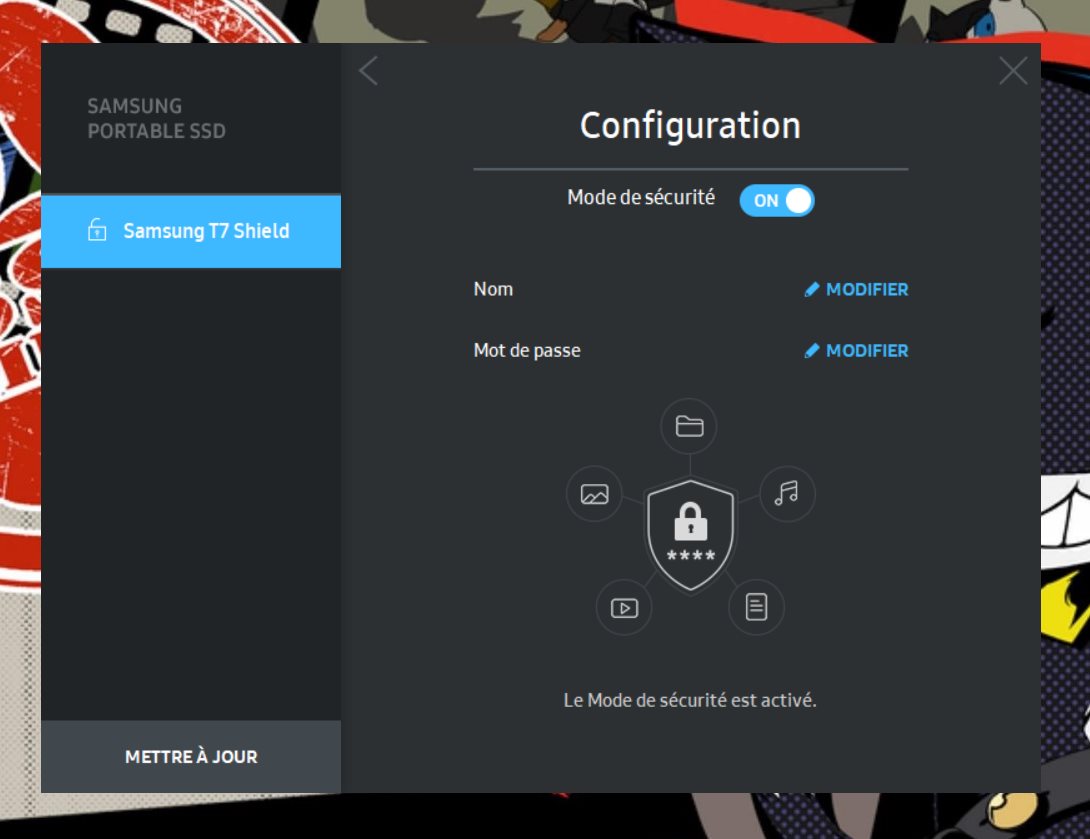Click the music note icon in the illustration

(786, 493)
